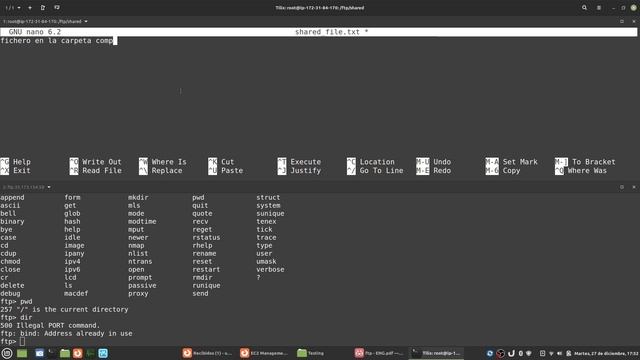
Task: Open the session switcher 1/1 dropdown
Action: pos(13,7)
